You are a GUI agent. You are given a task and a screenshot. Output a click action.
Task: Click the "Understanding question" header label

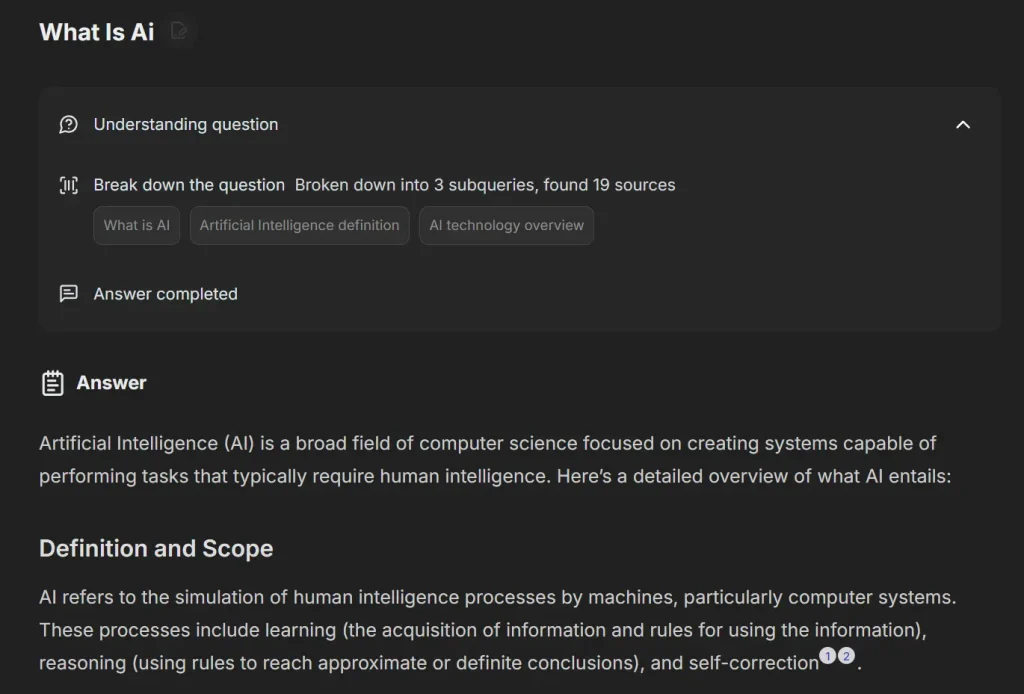point(185,124)
